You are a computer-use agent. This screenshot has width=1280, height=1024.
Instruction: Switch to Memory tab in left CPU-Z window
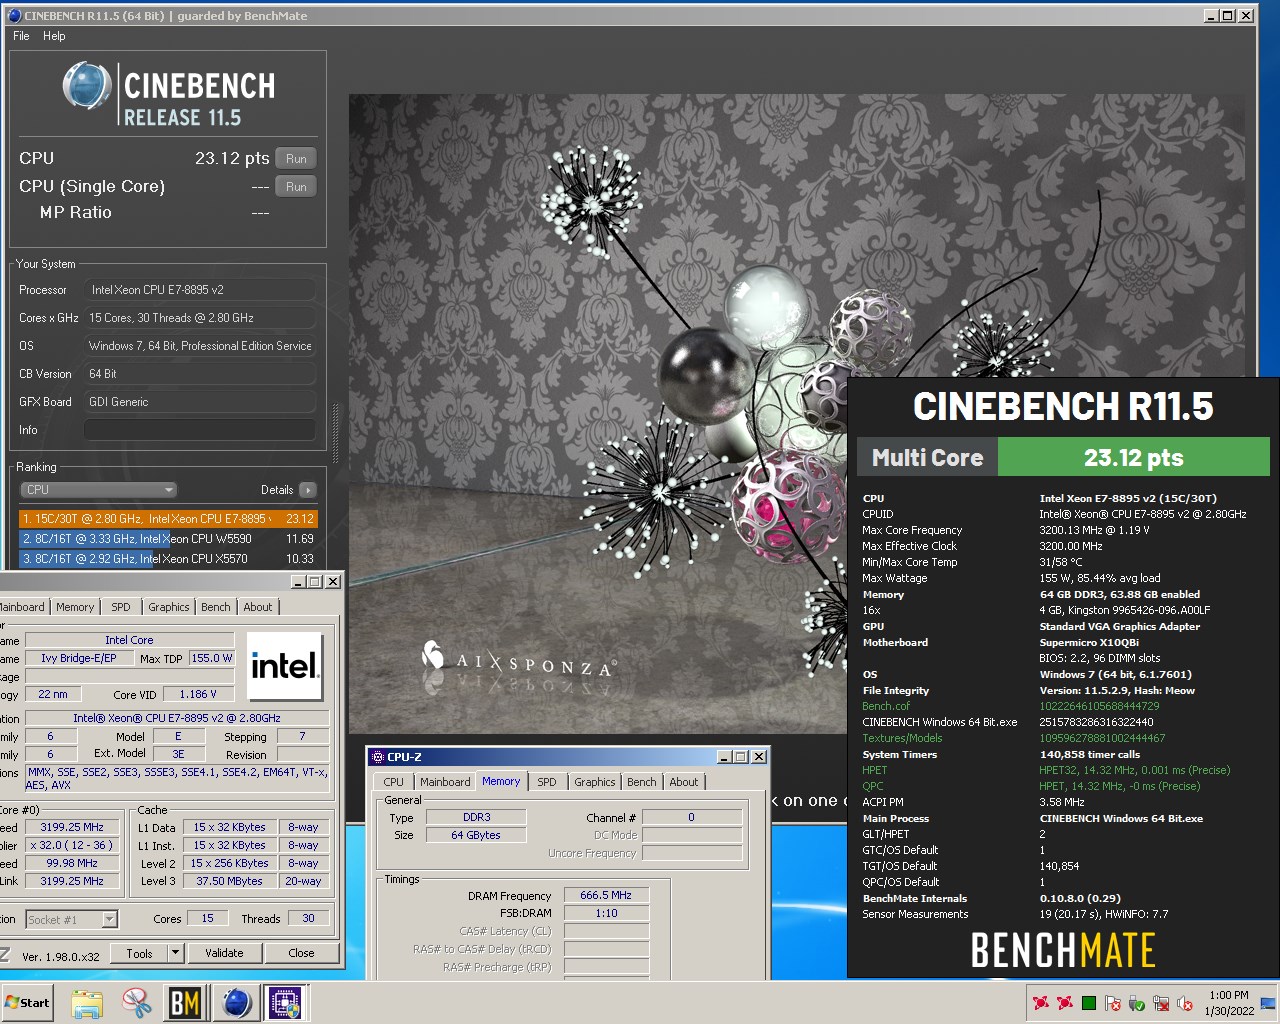coord(75,607)
